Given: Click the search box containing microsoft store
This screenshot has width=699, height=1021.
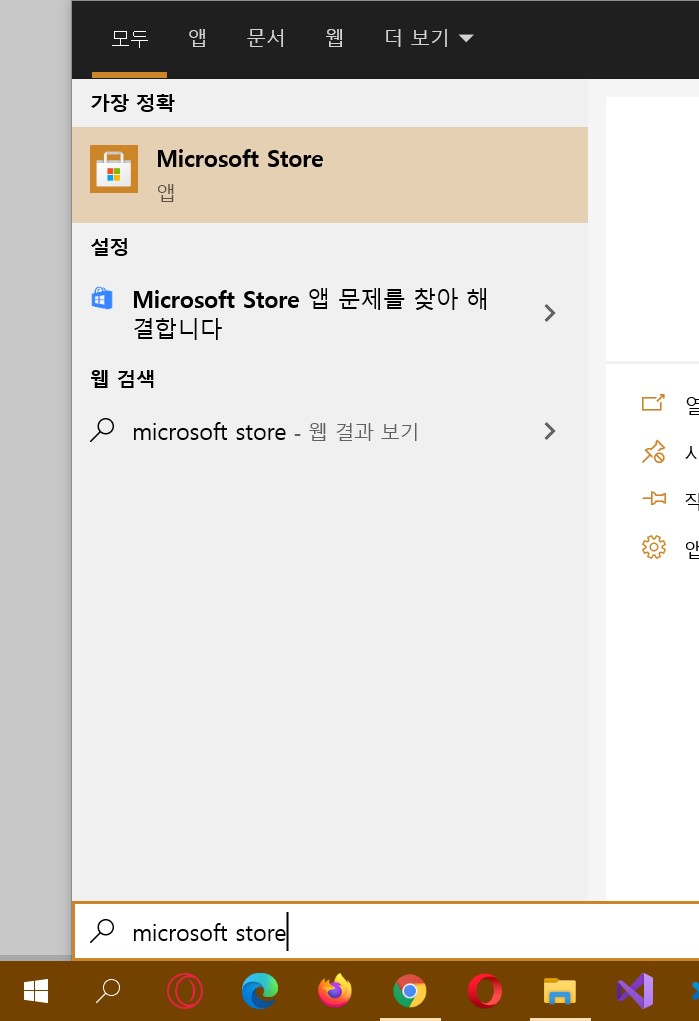Looking at the screenshot, I should point(387,931).
